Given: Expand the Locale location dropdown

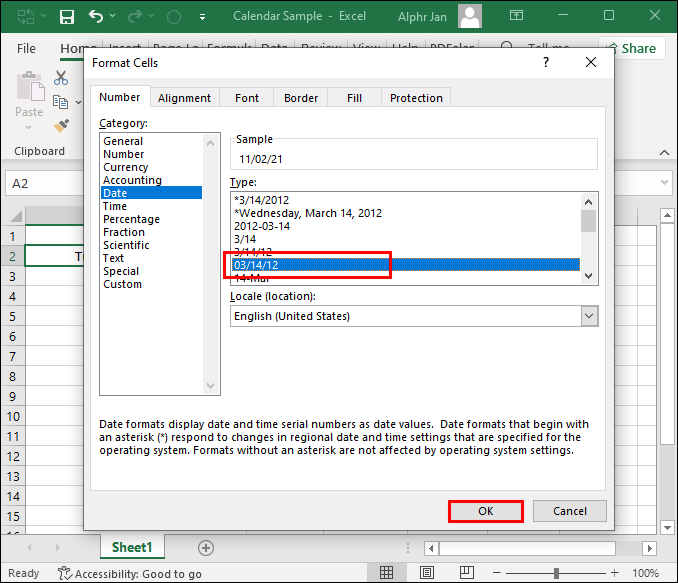Looking at the screenshot, I should (588, 316).
